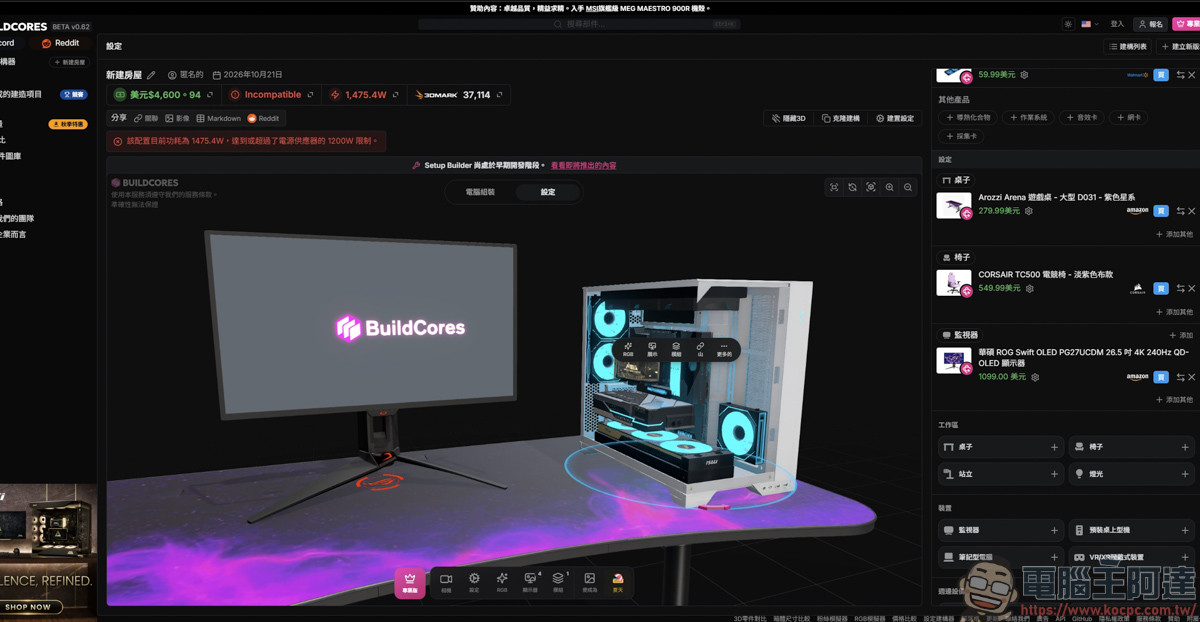This screenshot has height=622, width=1200.
Task: Add 音效卡 sound card product
Action: [1082, 117]
